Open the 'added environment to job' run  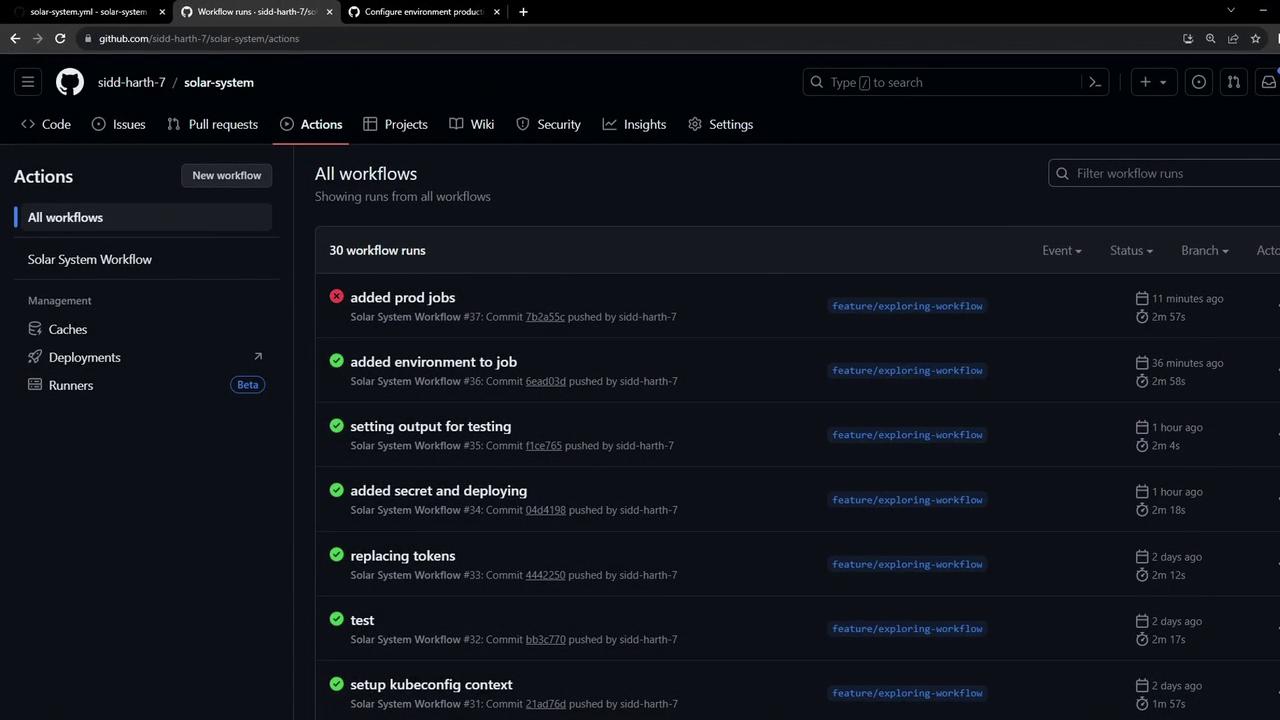(433, 362)
